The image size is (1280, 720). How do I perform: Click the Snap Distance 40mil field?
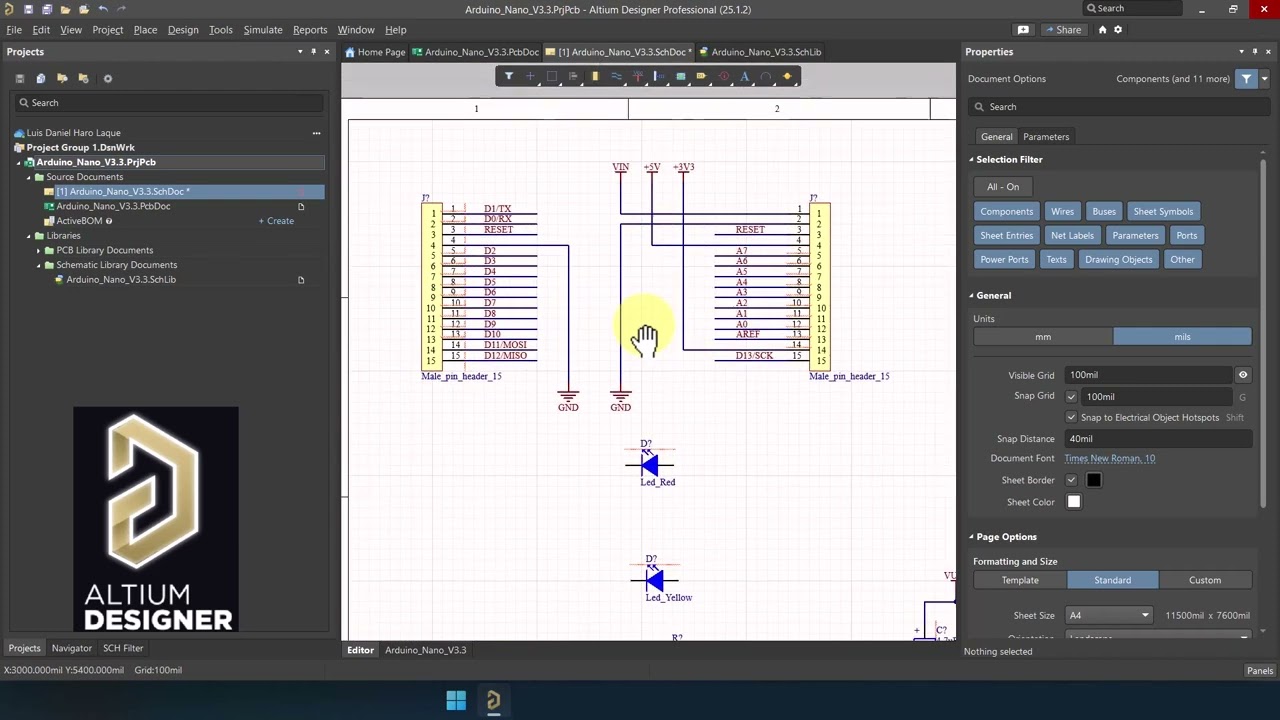[1158, 439]
